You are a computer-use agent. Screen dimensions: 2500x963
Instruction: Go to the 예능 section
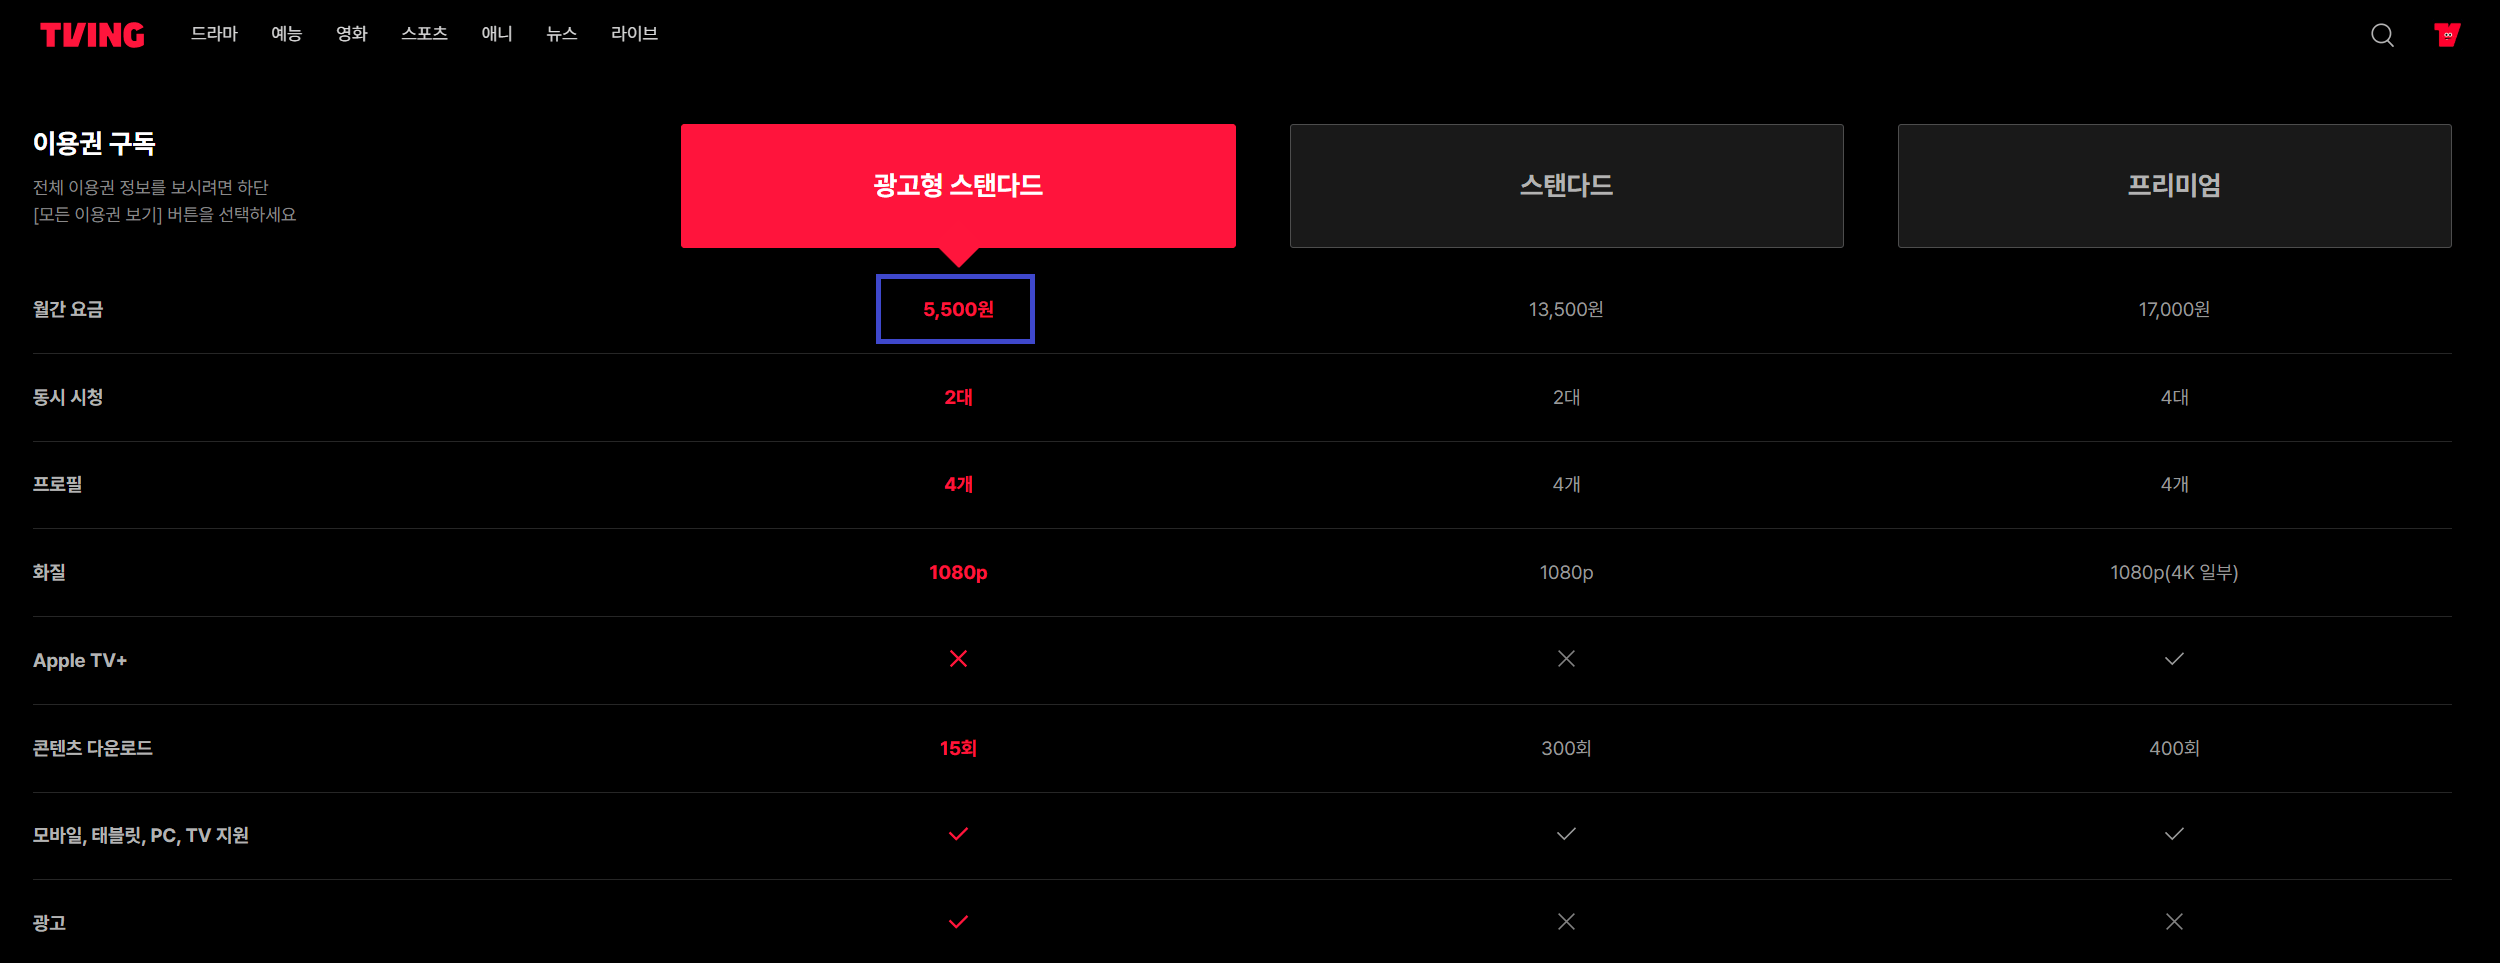[286, 34]
